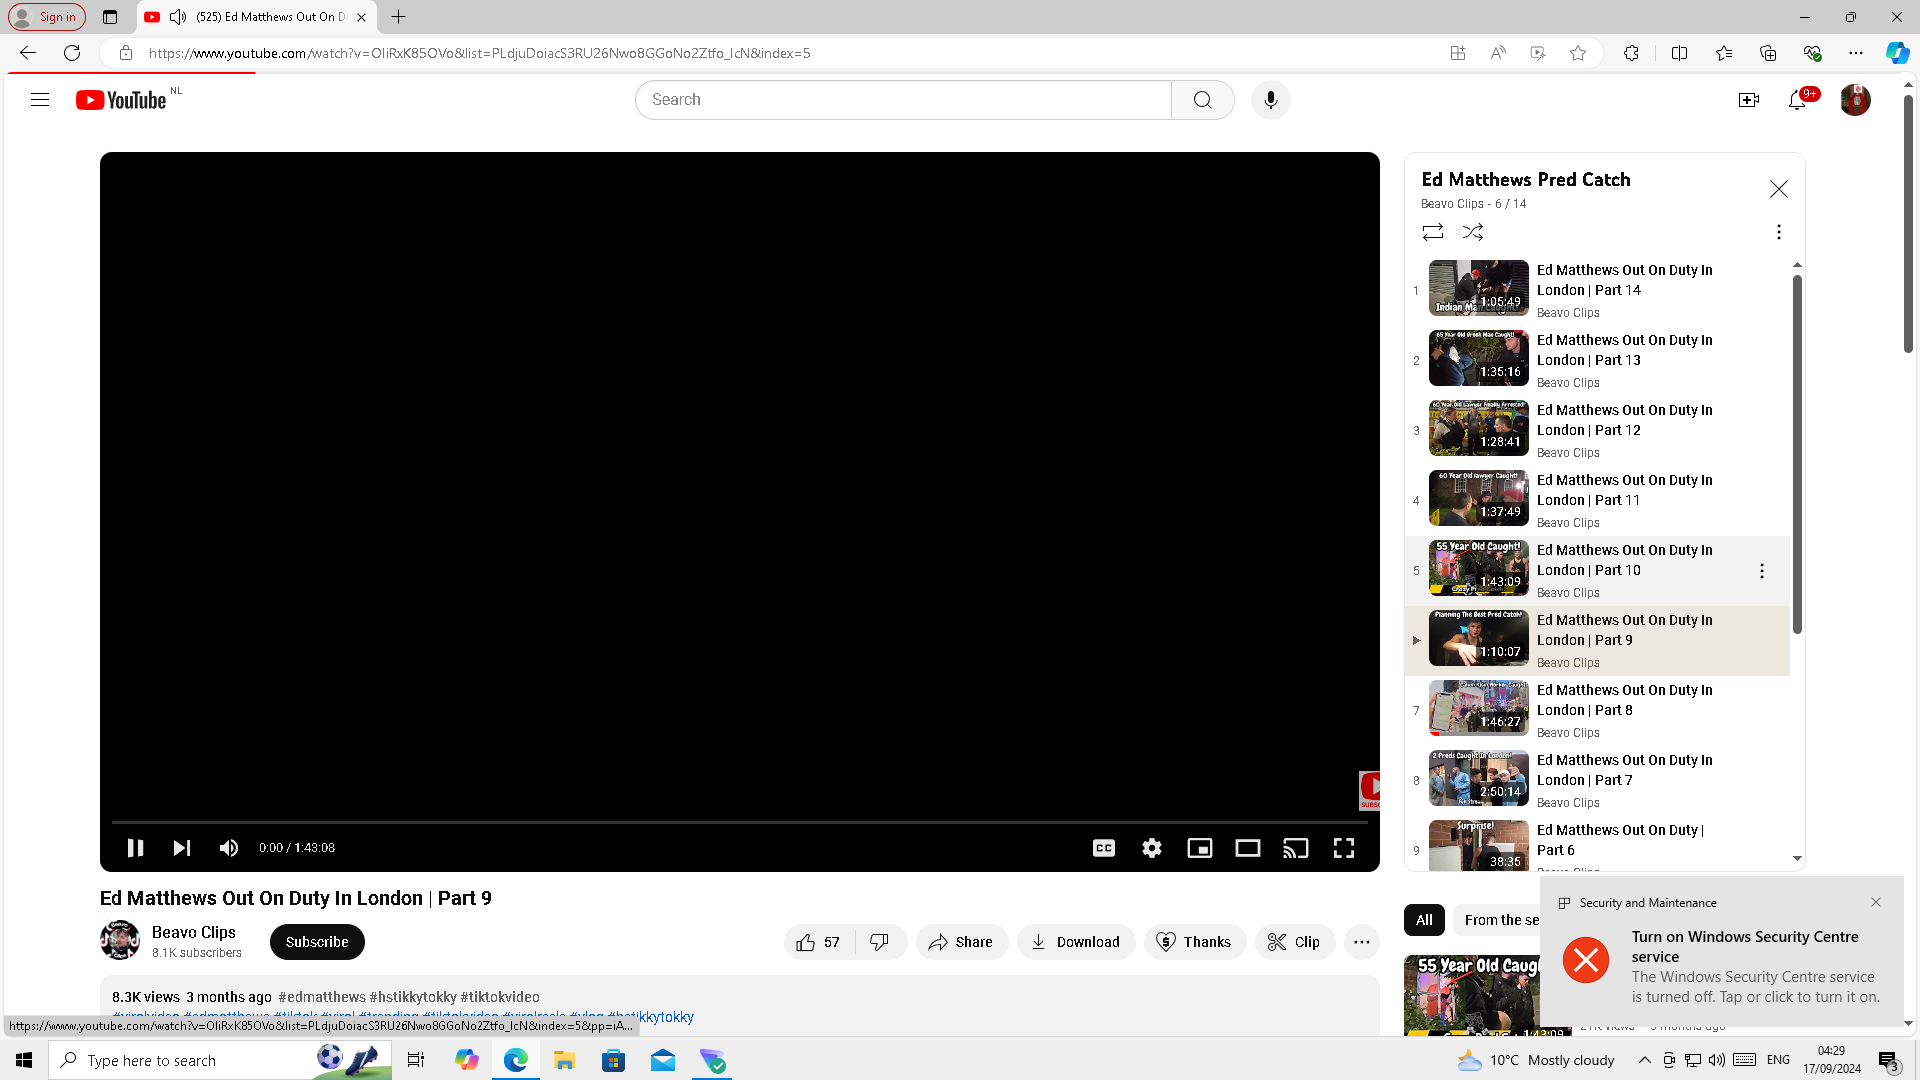Open Create video icon
Screen dimensions: 1920x1080
point(1748,100)
